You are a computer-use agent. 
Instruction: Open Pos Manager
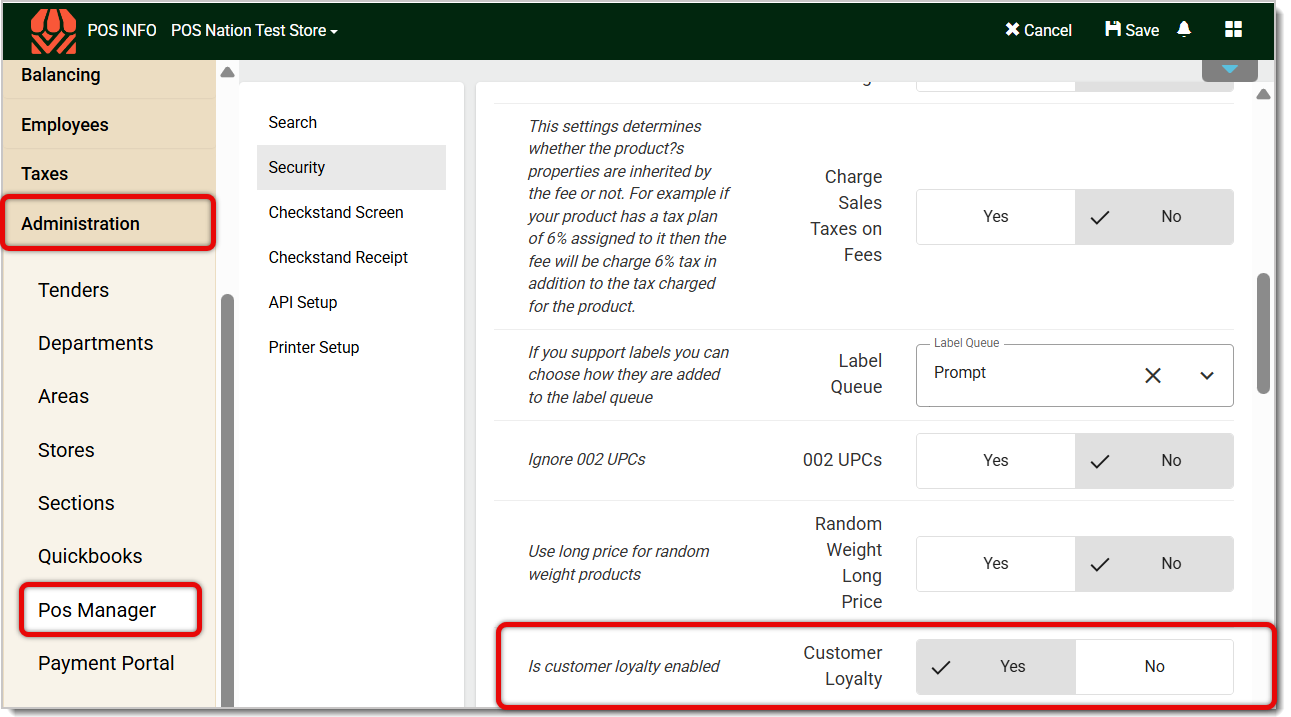(x=97, y=610)
